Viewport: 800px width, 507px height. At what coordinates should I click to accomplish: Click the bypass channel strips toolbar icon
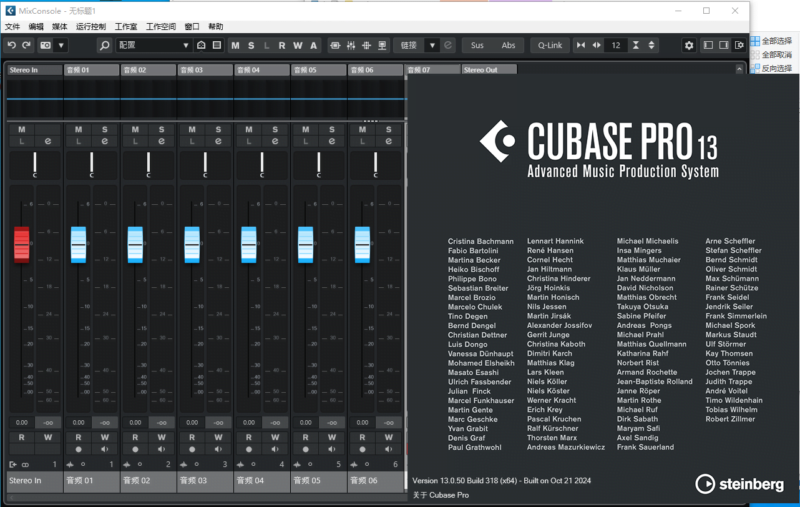[366, 45]
